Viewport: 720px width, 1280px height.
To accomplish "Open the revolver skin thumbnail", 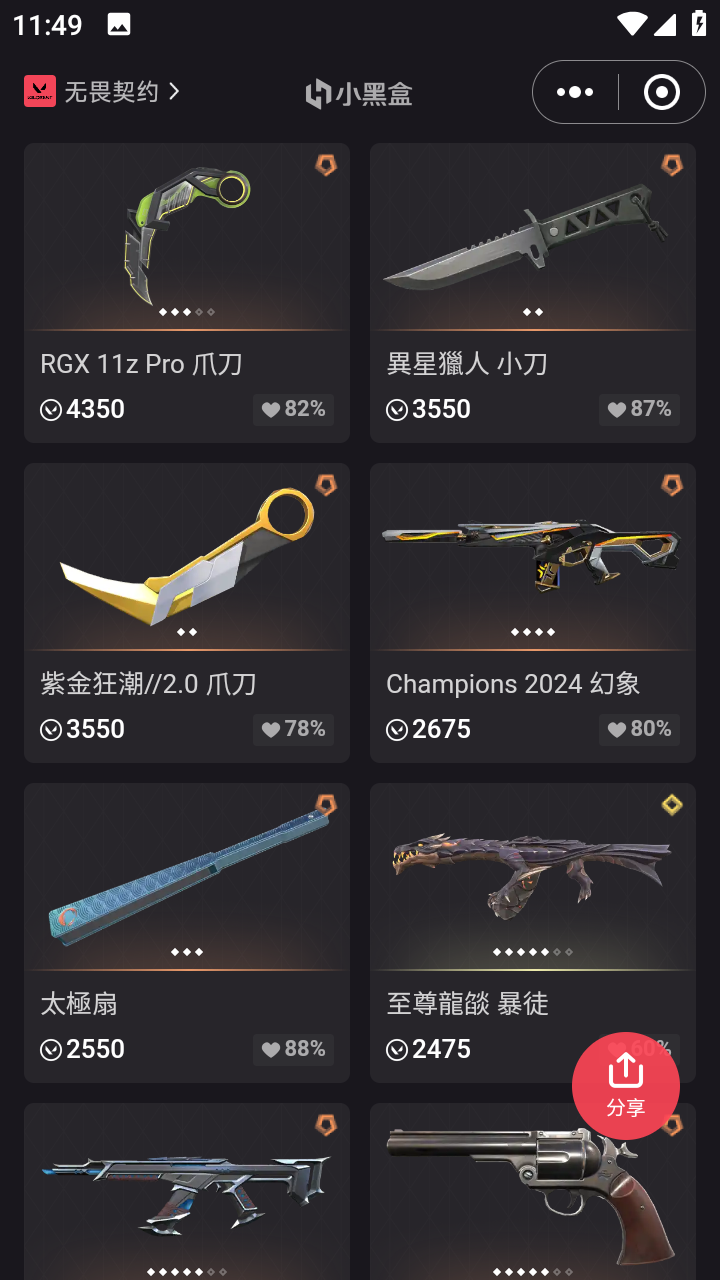I will coord(533,1190).
